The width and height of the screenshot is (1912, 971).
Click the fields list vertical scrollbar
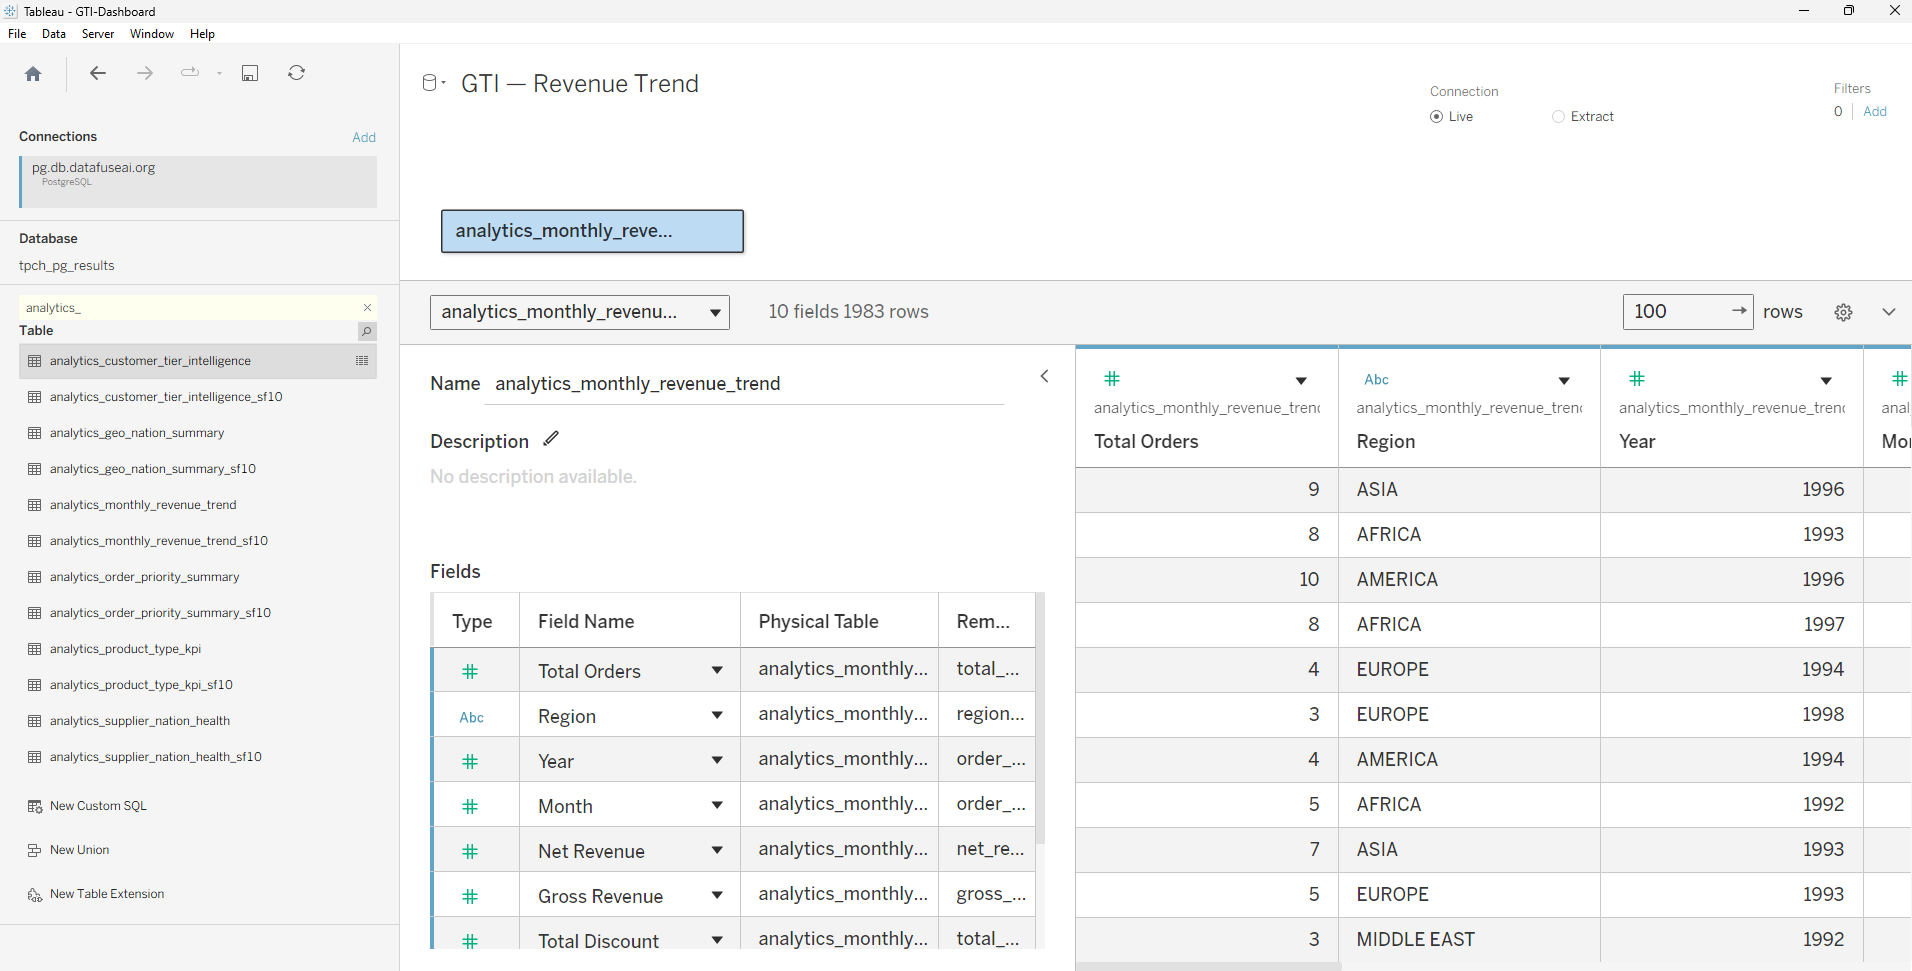[1040, 720]
